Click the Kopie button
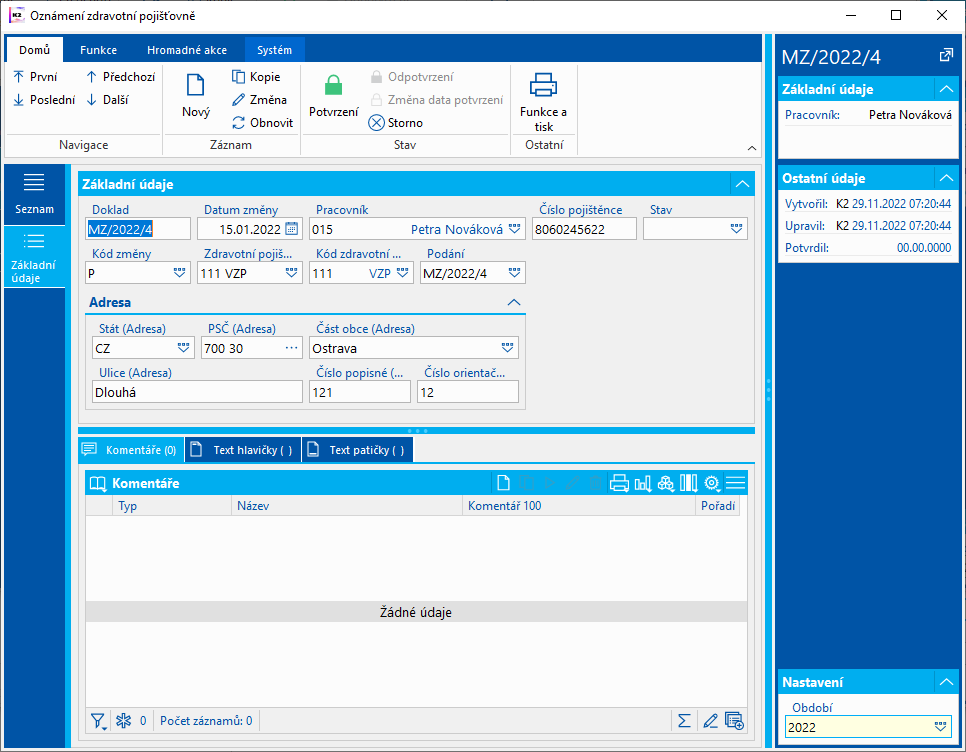 point(256,77)
